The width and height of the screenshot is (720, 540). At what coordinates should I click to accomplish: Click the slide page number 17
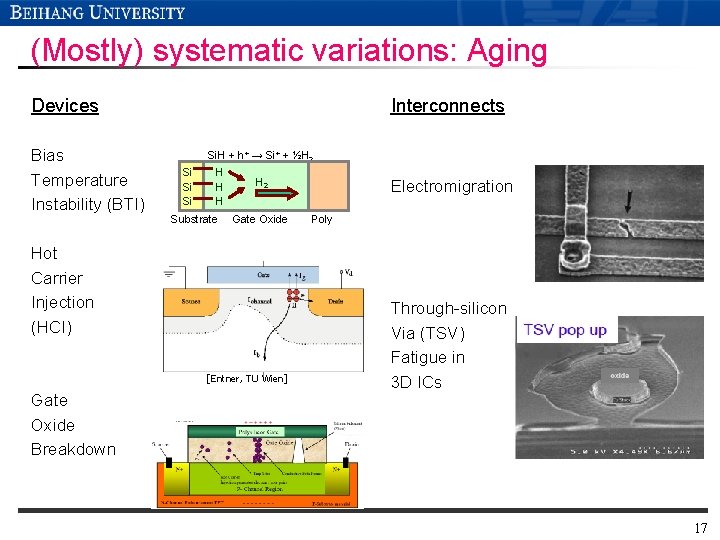[701, 528]
